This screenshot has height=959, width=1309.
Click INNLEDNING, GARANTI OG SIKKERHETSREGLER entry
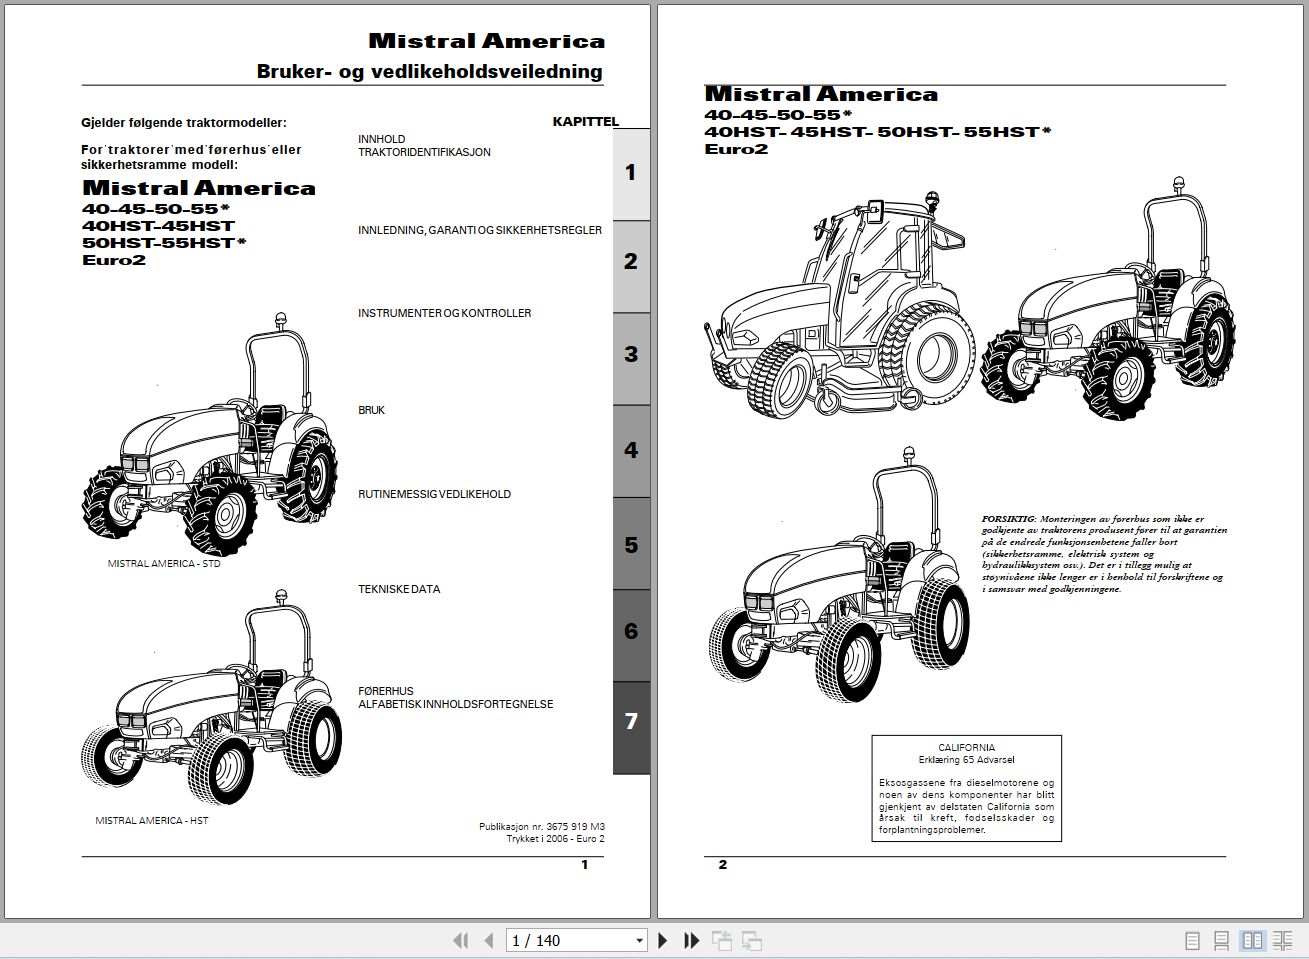point(480,230)
